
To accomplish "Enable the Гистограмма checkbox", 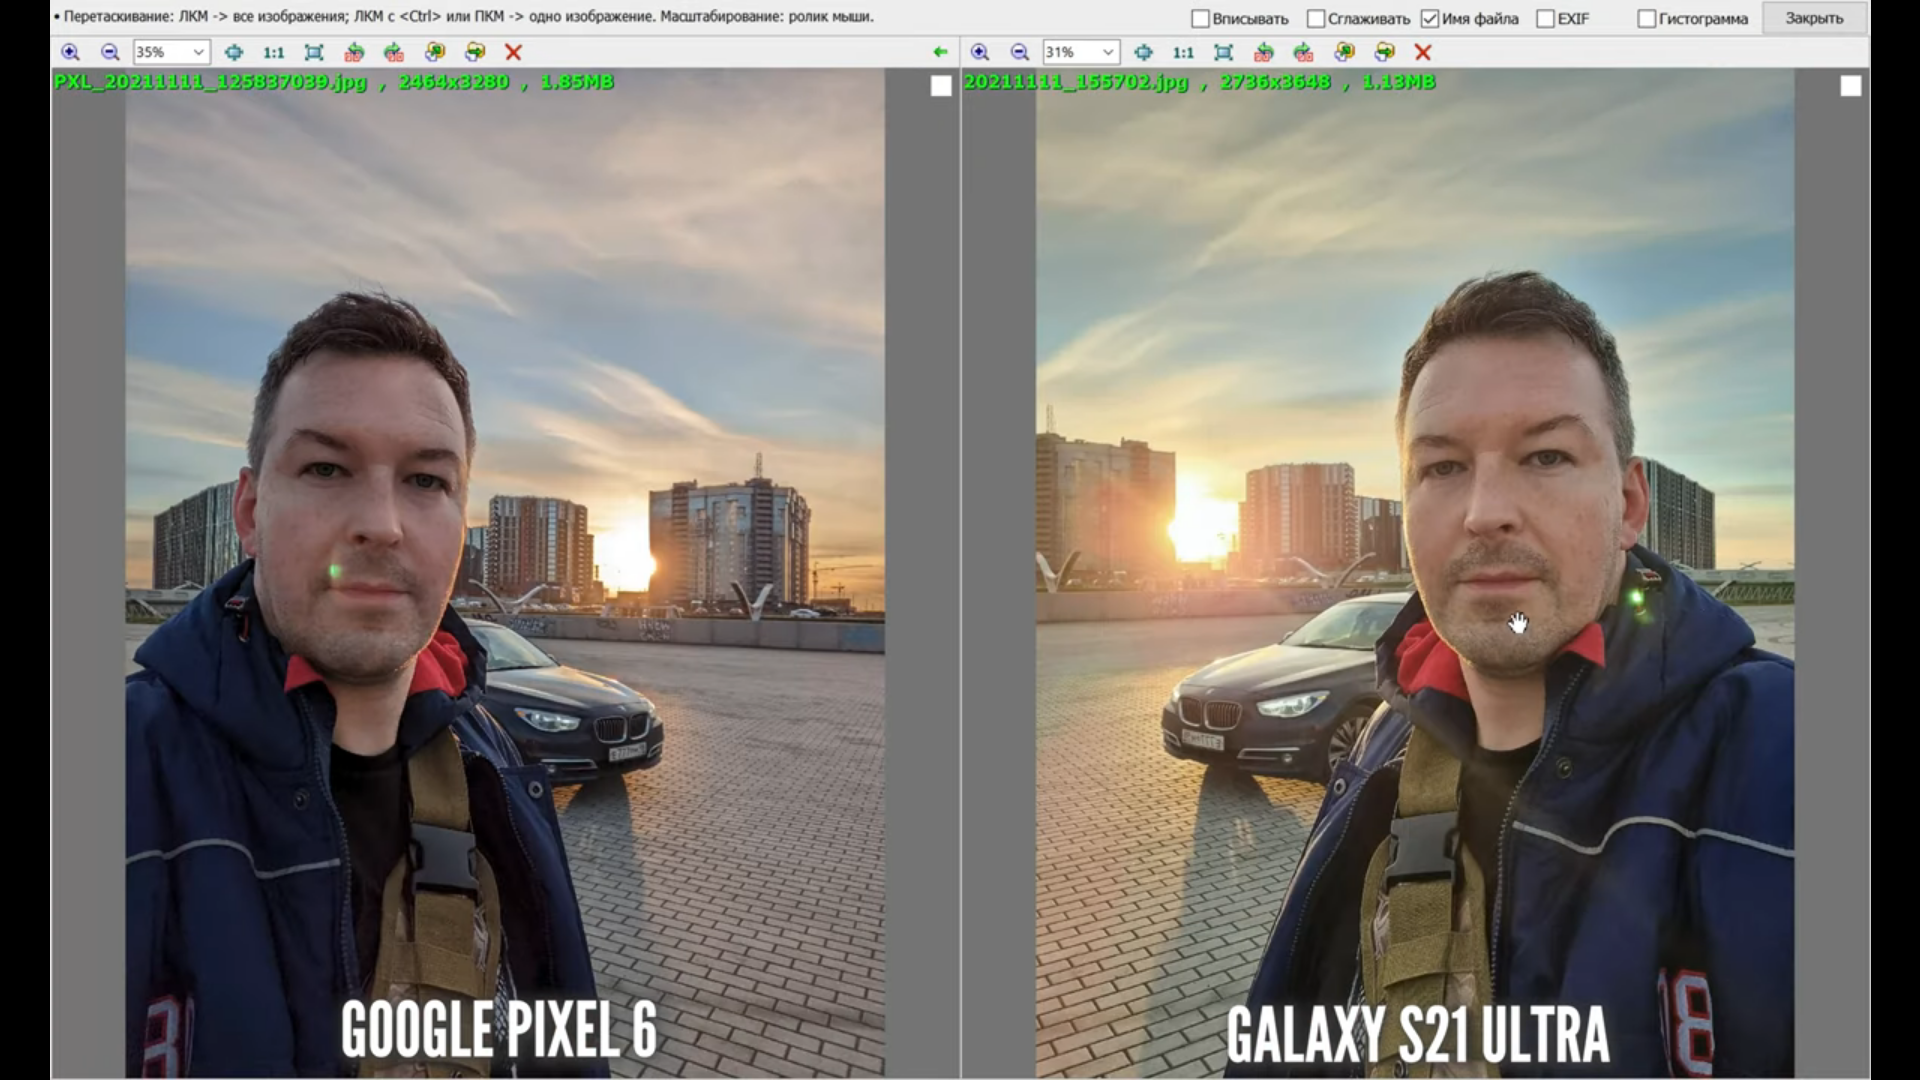I will 1647,19.
